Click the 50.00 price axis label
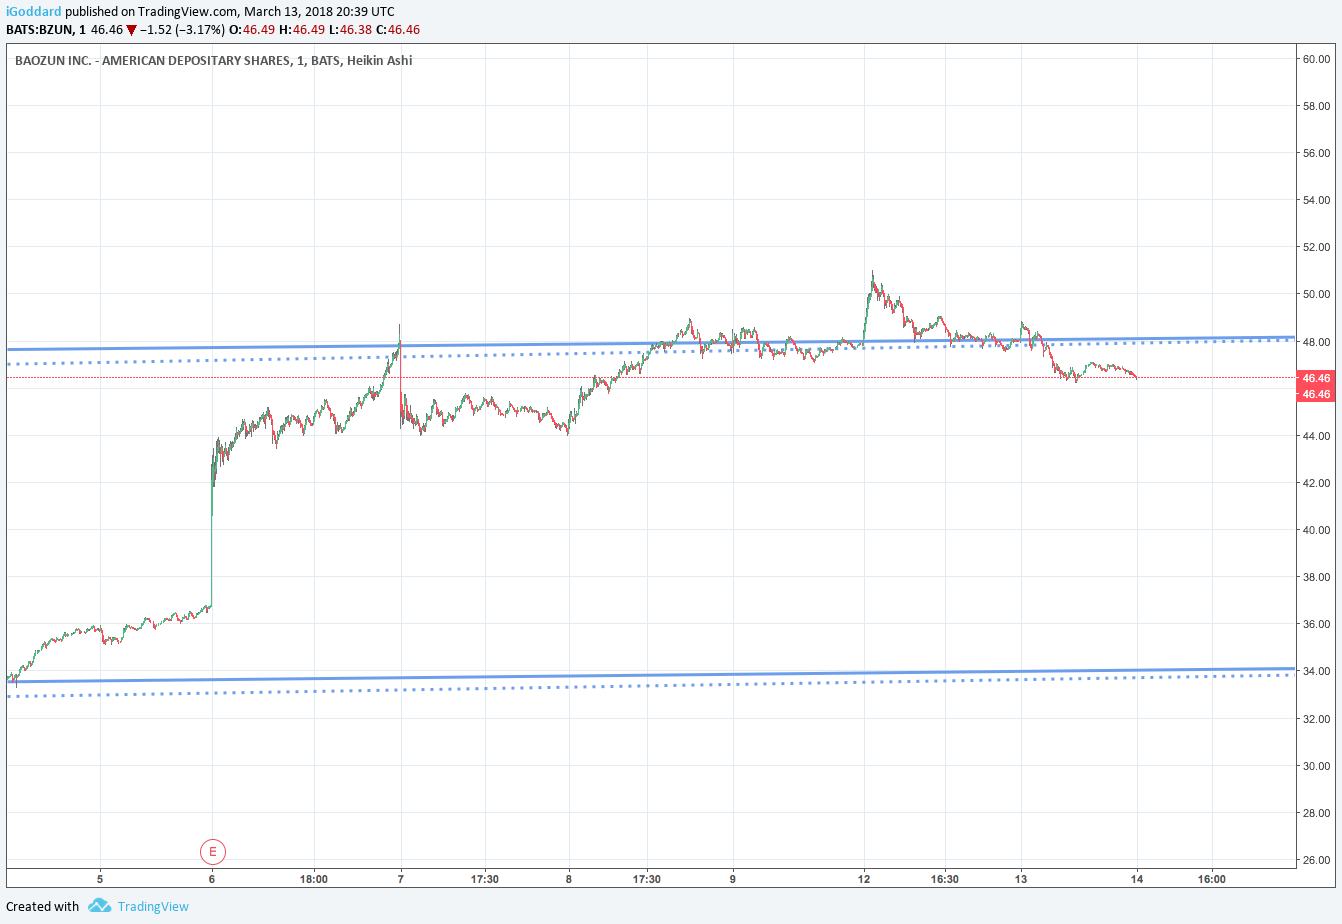This screenshot has height=924, width=1342. [x=1316, y=294]
